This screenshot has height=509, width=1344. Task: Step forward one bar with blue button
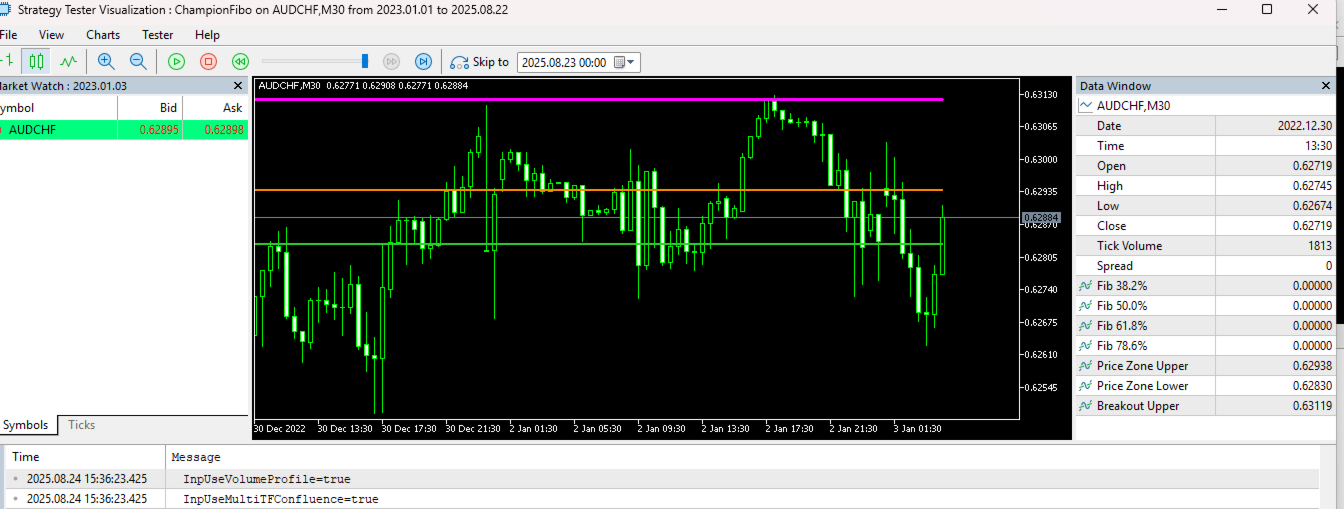(423, 62)
